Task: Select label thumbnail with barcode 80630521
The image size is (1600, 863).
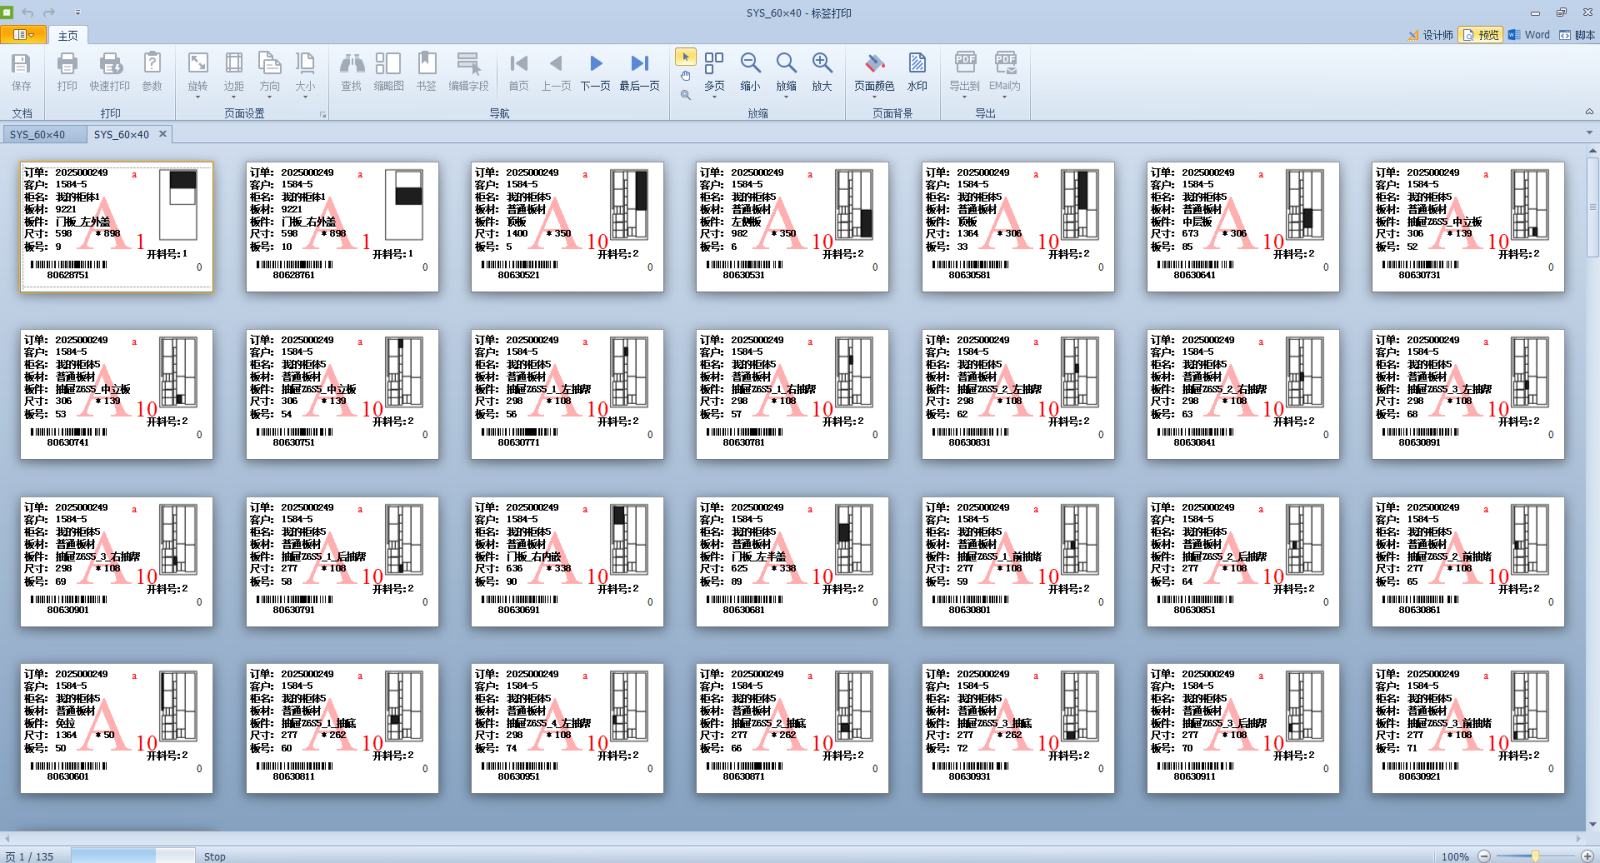Action: (x=567, y=227)
